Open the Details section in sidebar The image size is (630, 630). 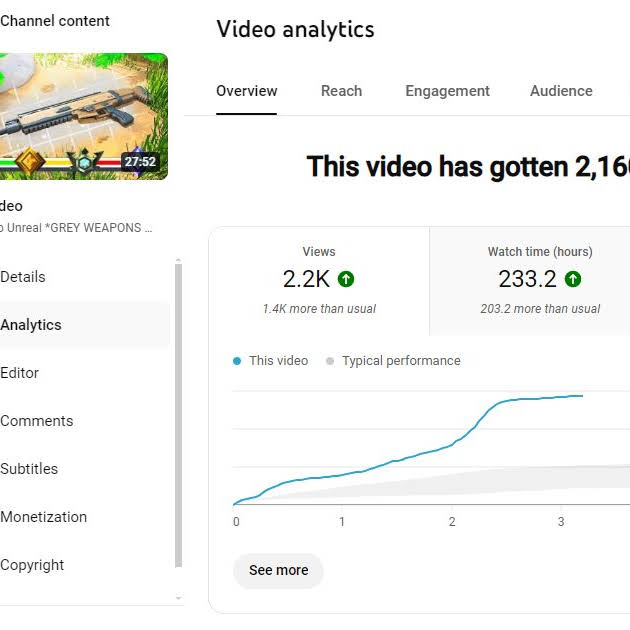coord(23,277)
